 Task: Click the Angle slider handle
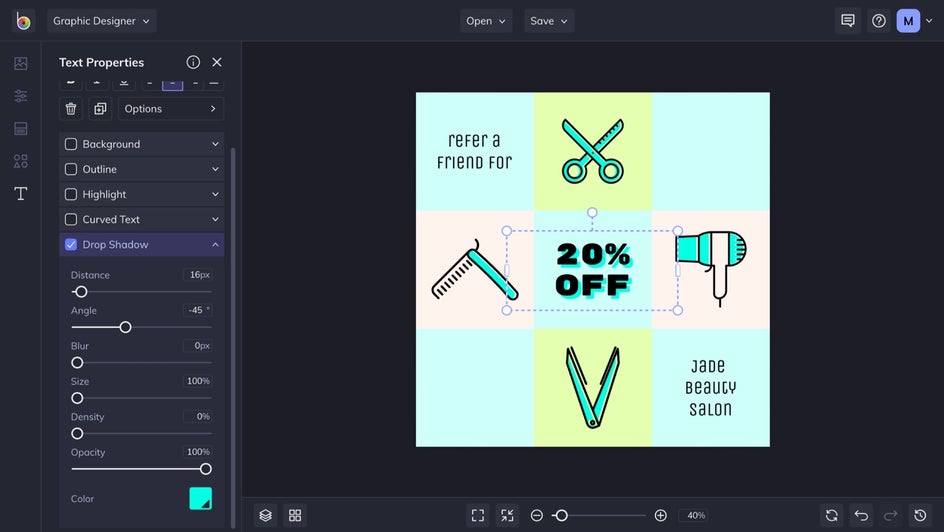click(125, 327)
